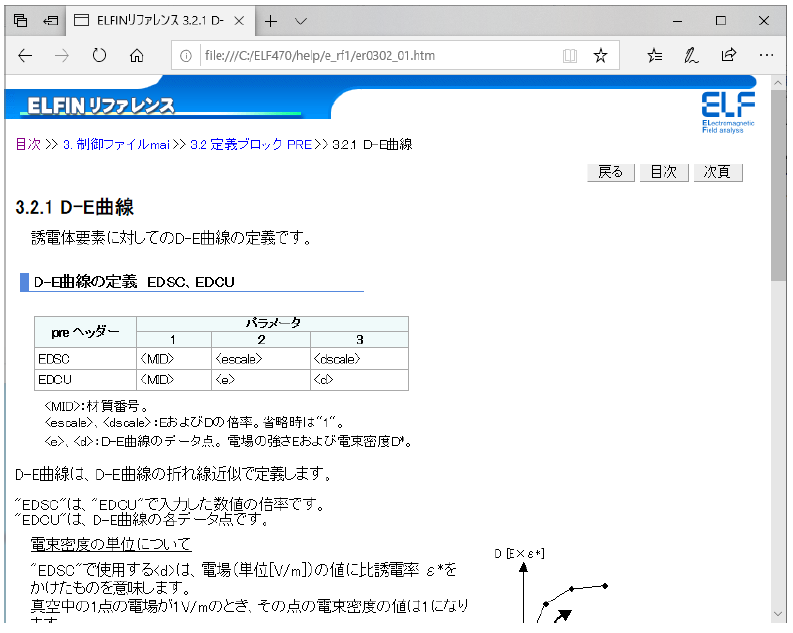Click the 戻る button
793x633 pixels.
pos(610,172)
